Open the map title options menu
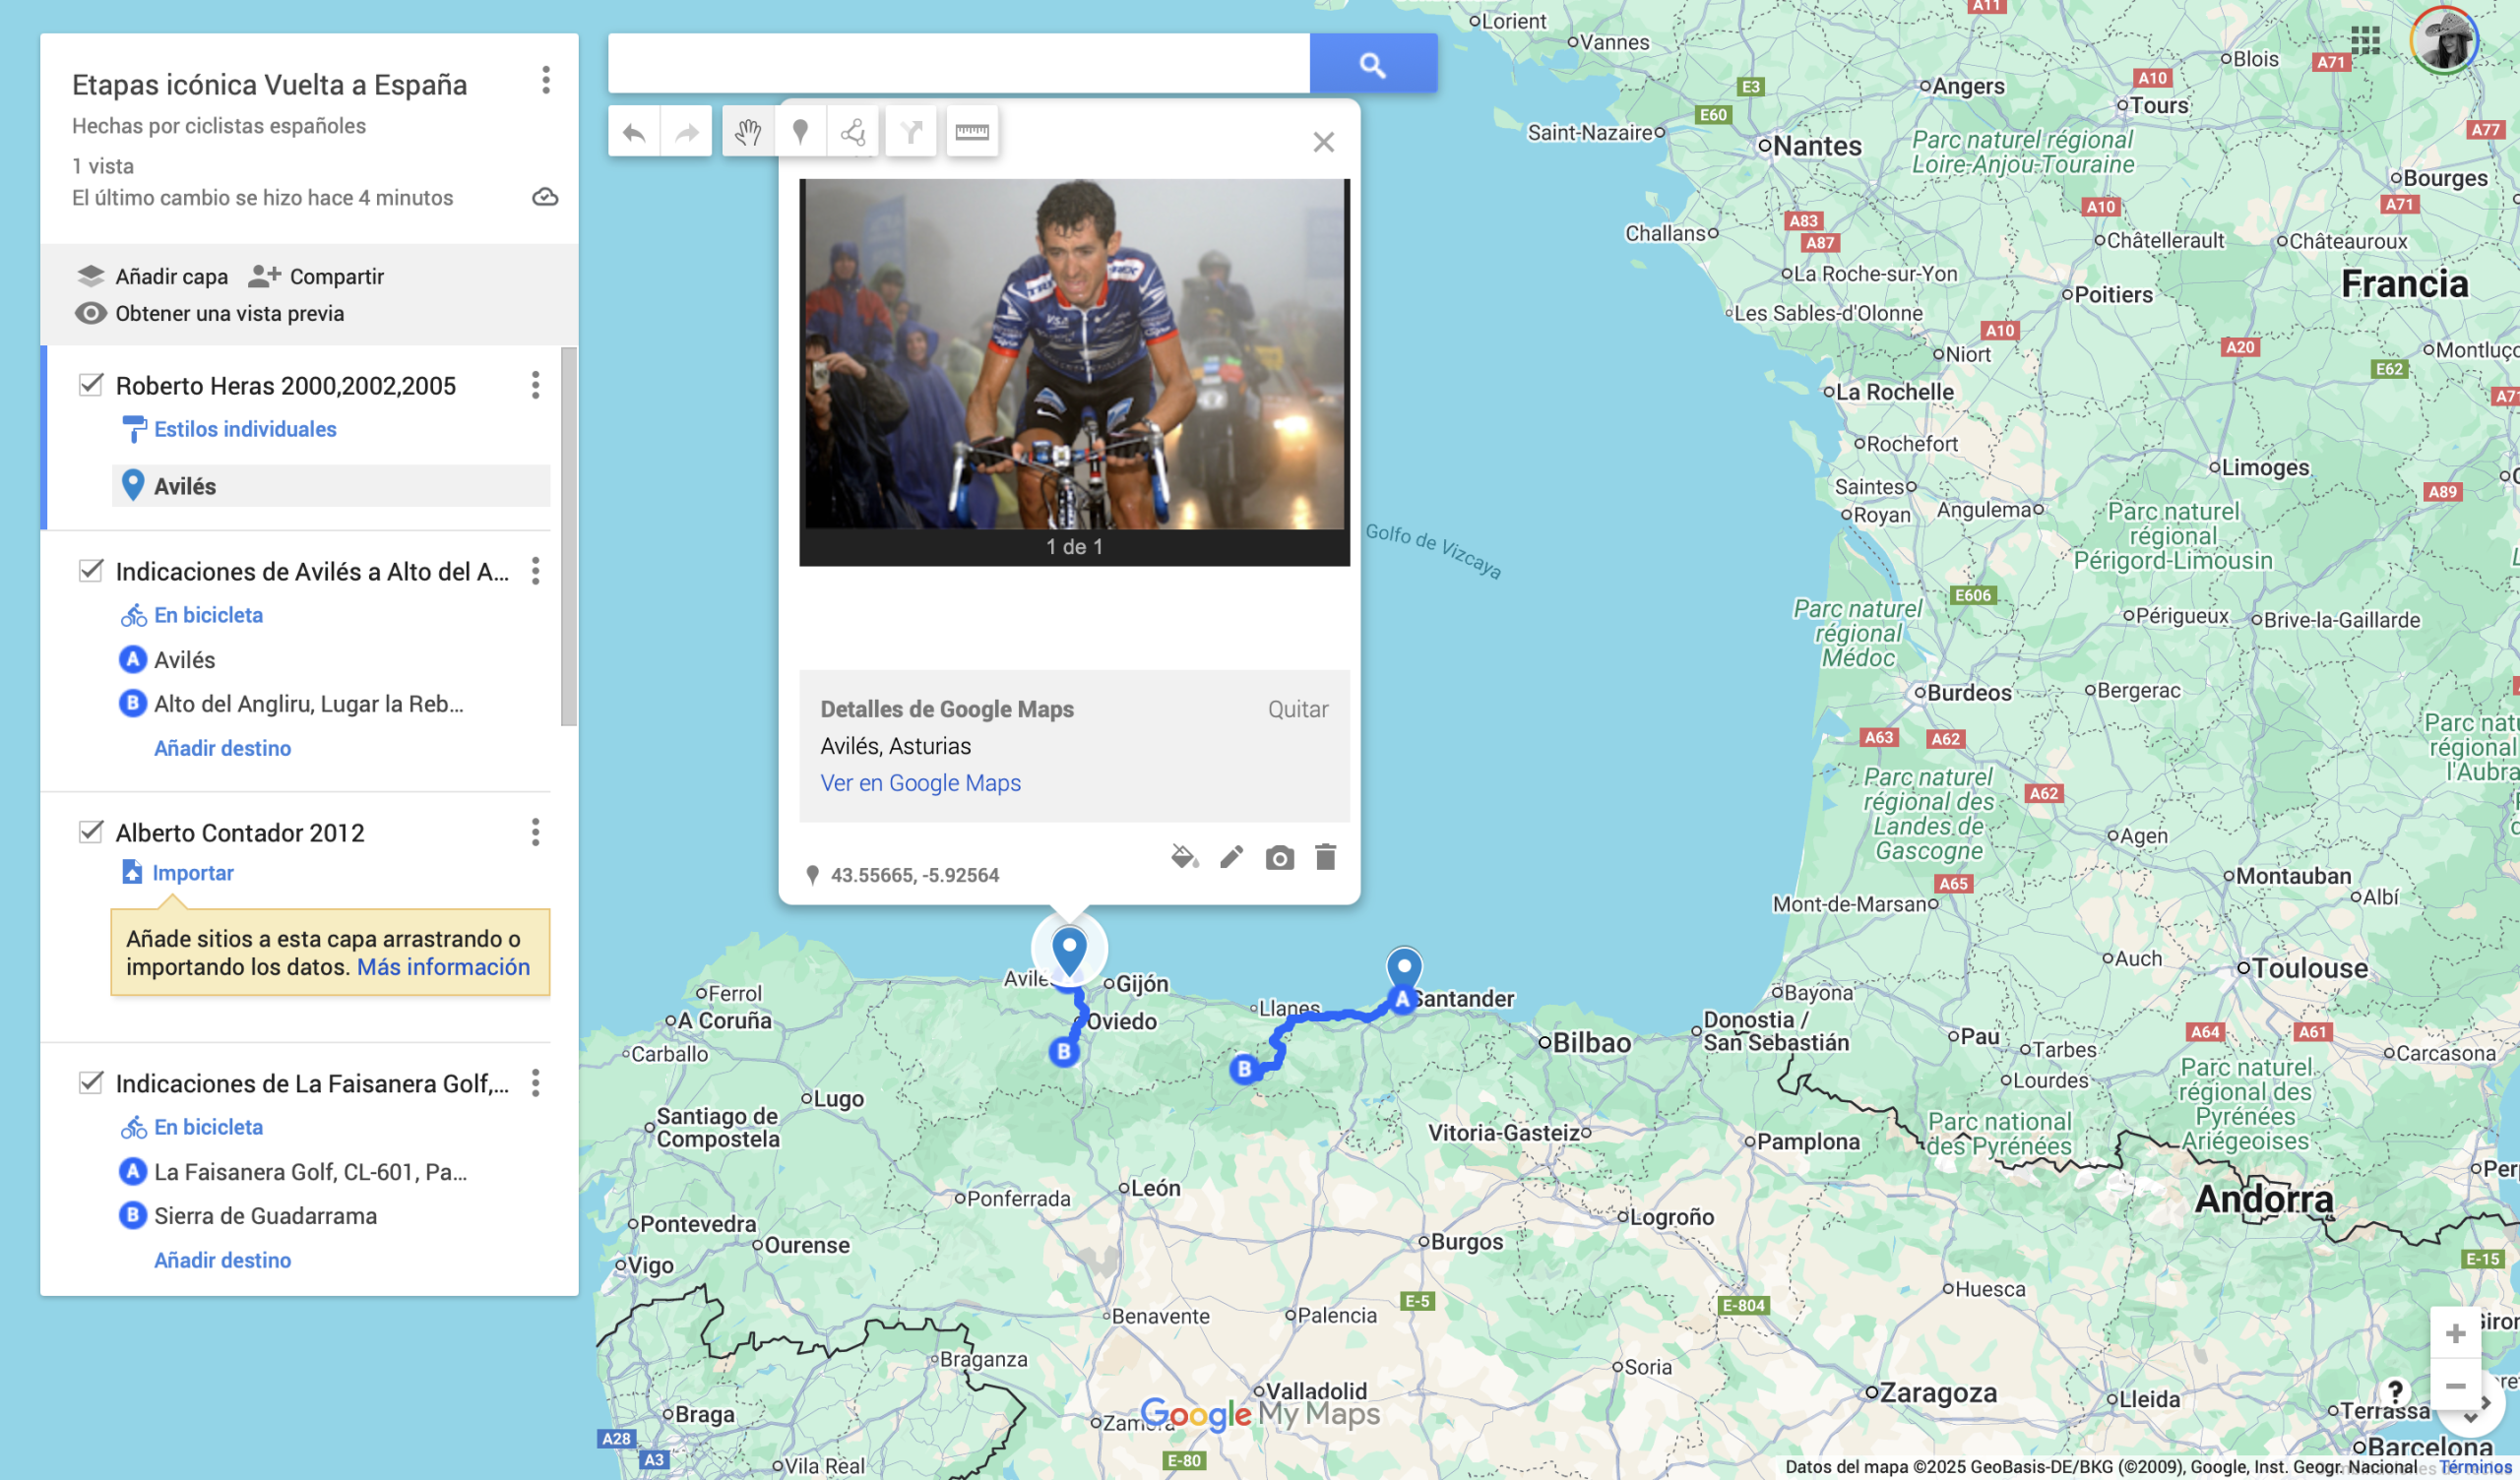This screenshot has height=1480, width=2520. click(x=546, y=83)
